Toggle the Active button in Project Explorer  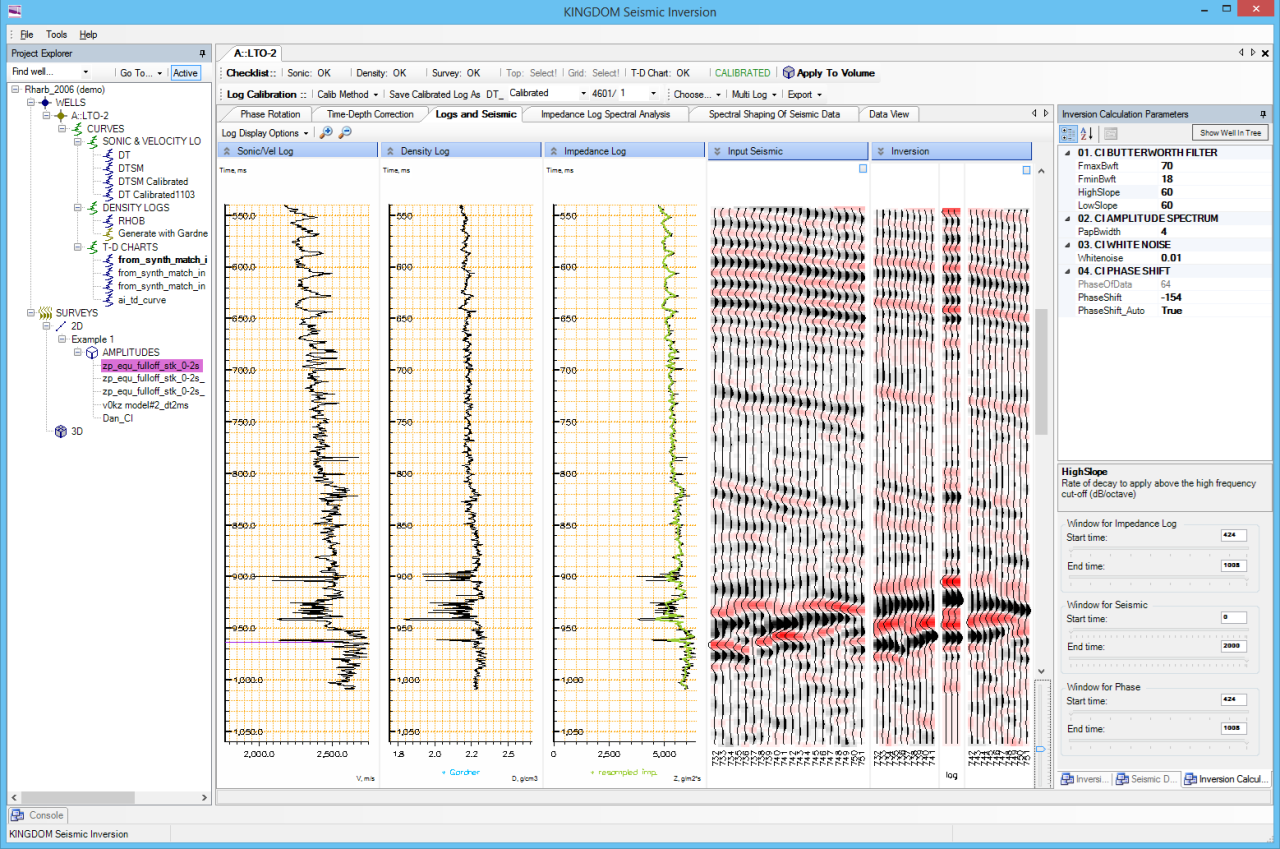point(185,72)
